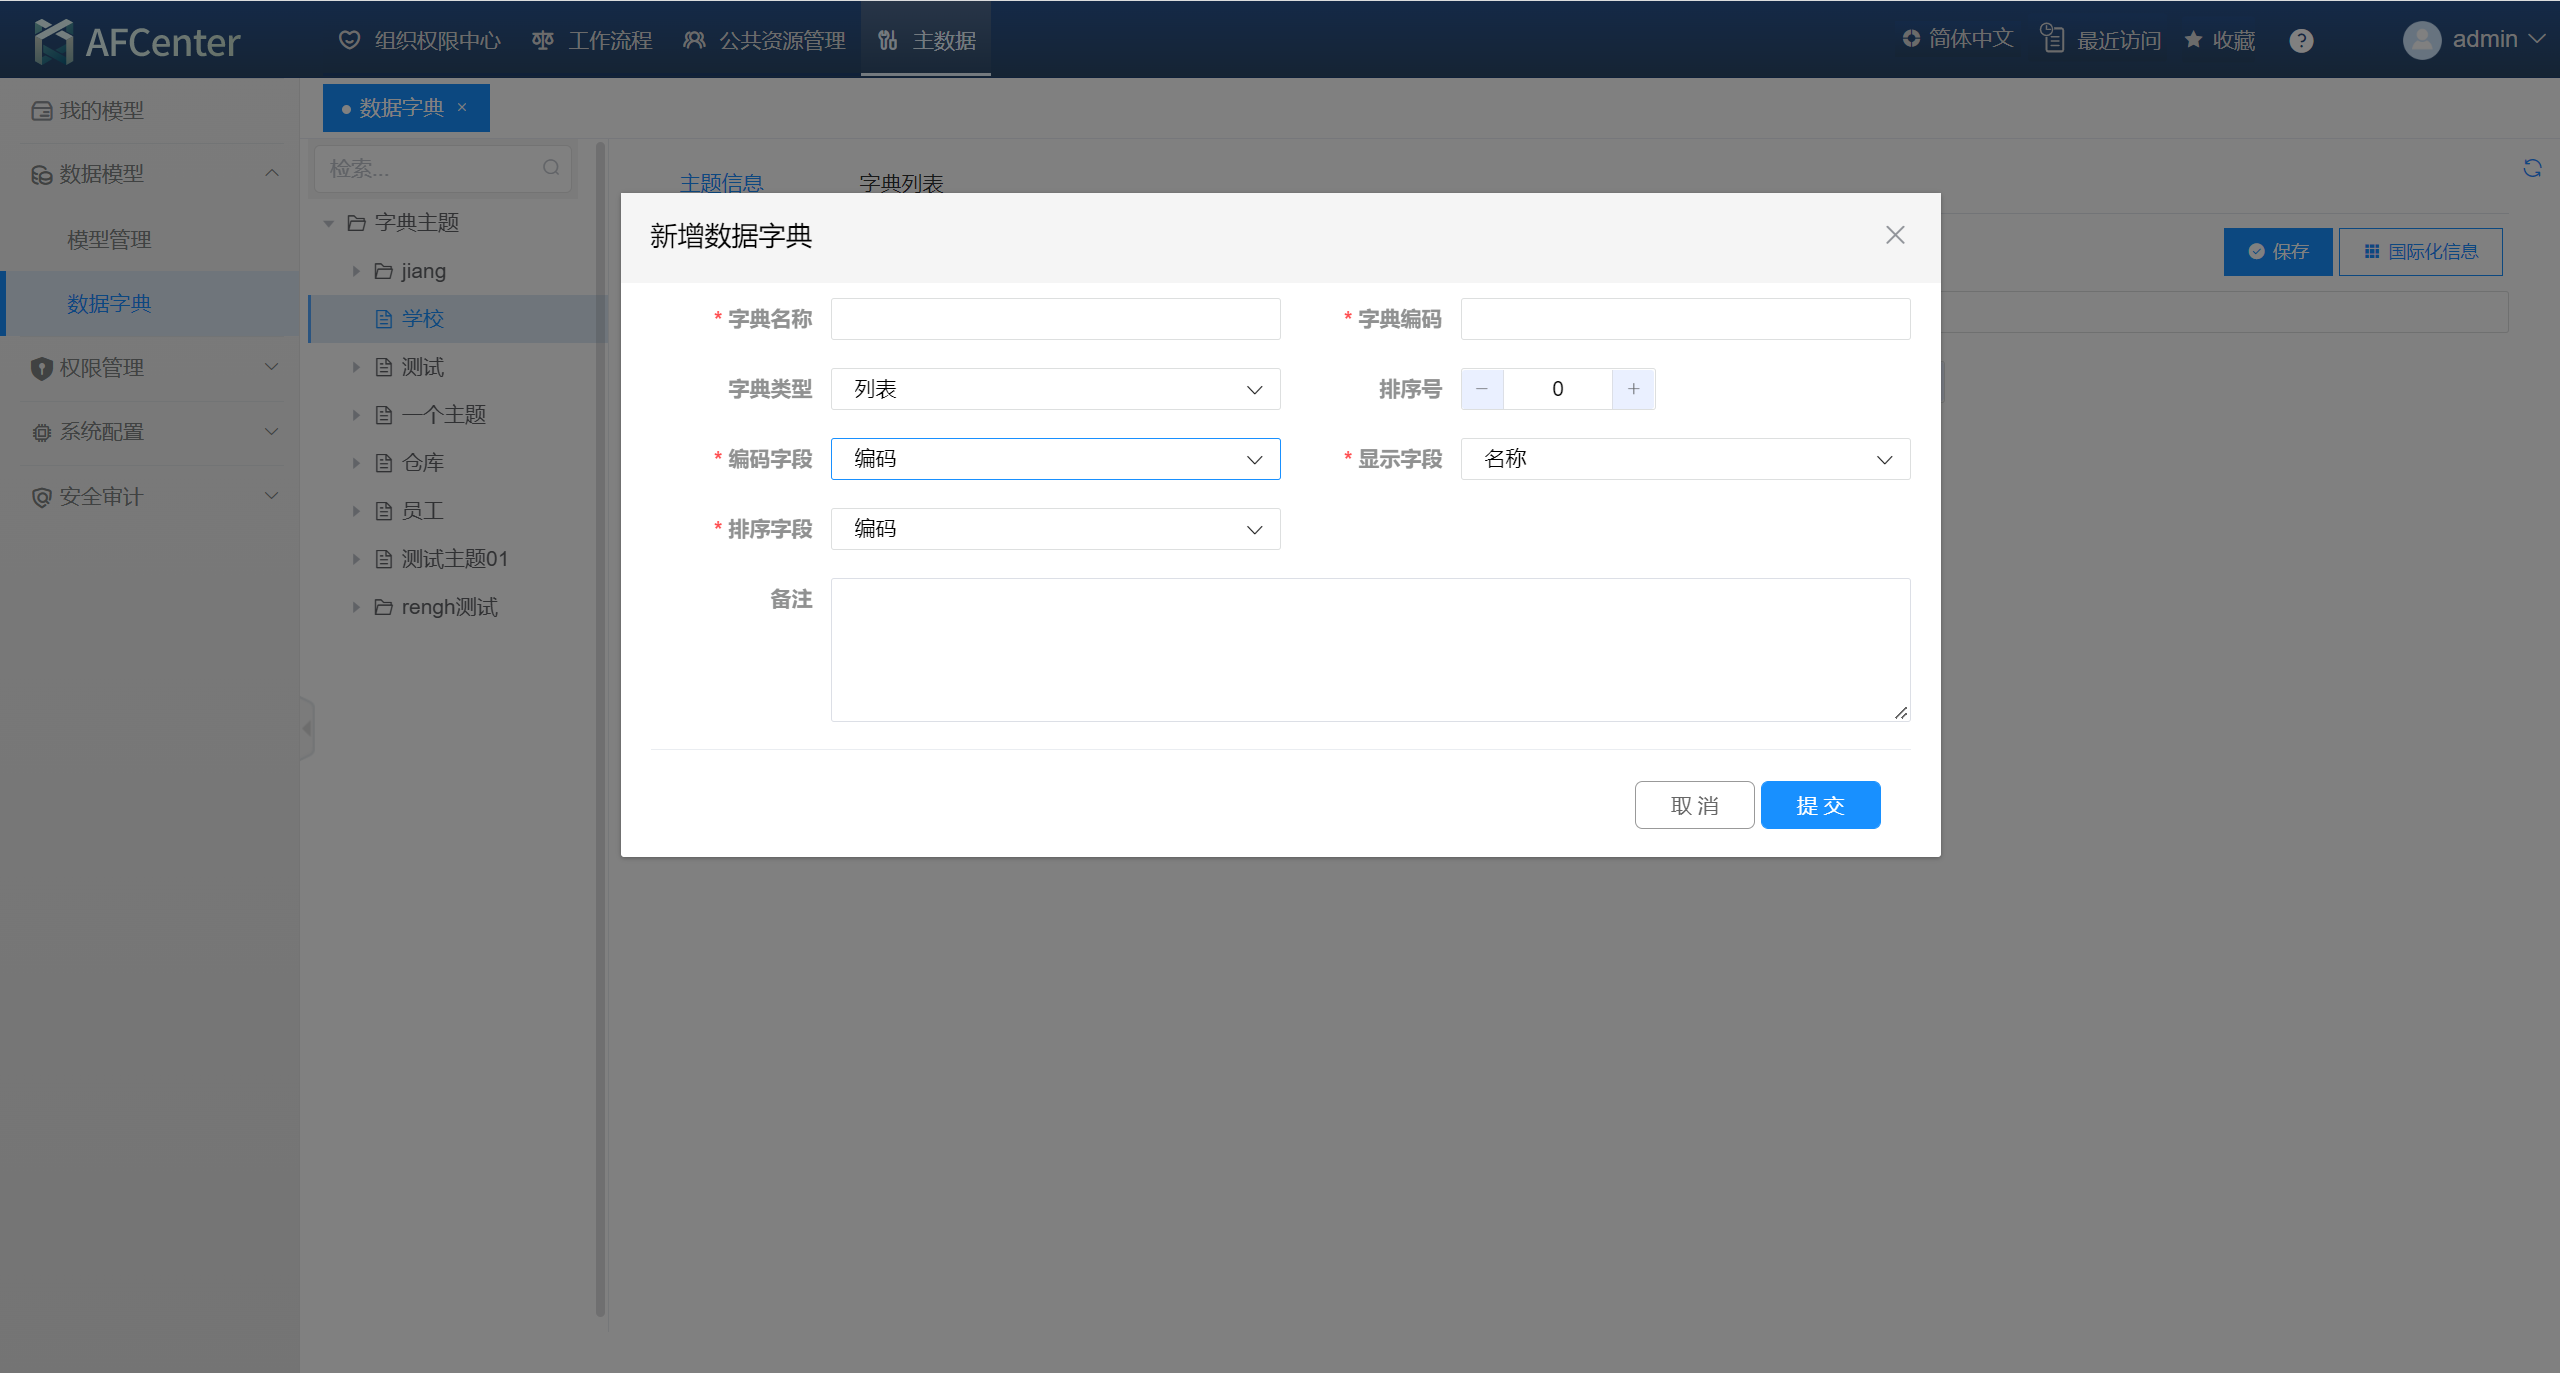
Task: Expand the jiang folder in tree
Action: pos(356,271)
